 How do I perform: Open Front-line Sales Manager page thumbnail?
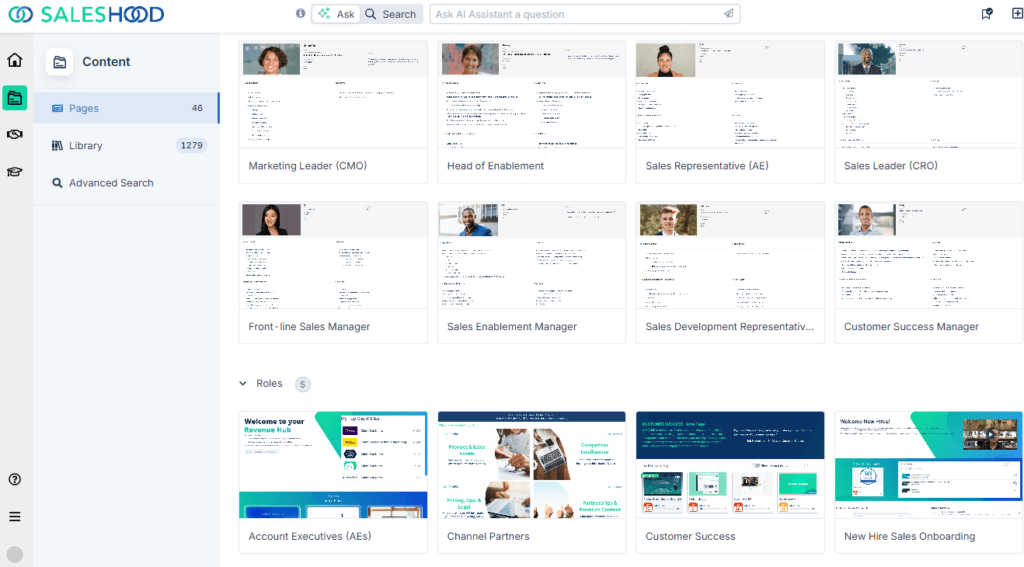point(333,255)
